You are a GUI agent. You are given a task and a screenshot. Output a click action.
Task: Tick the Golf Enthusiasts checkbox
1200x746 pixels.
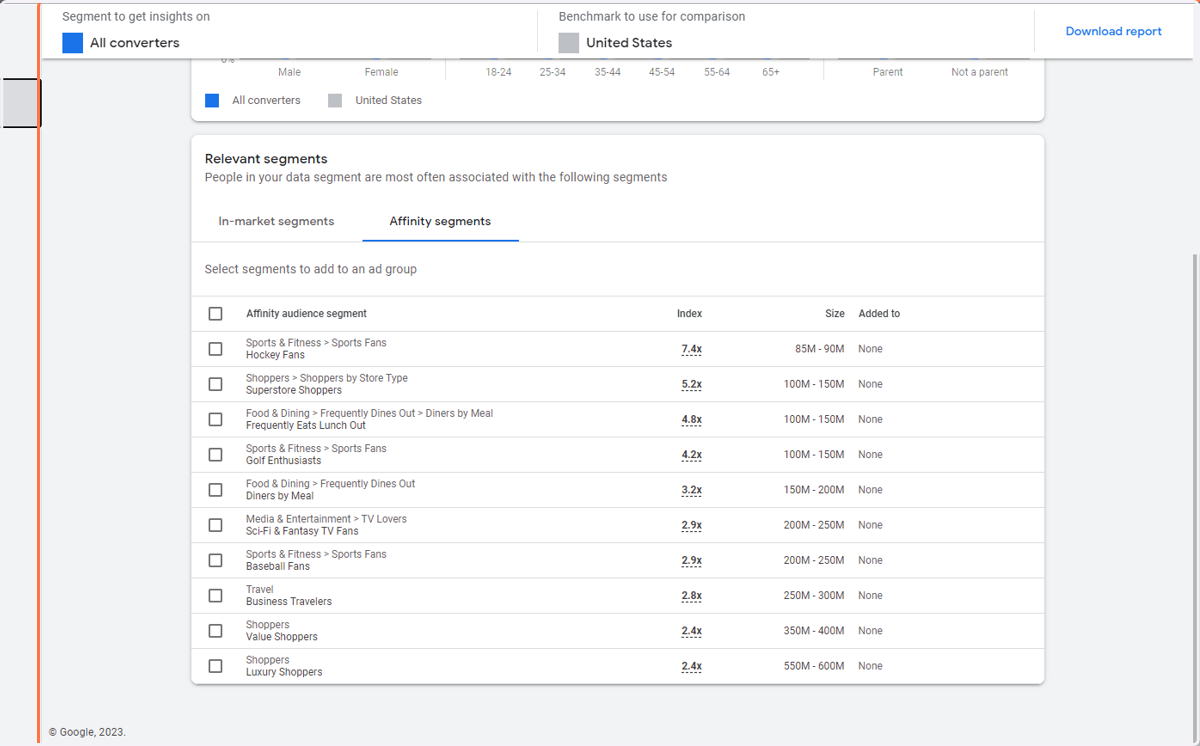coord(215,454)
